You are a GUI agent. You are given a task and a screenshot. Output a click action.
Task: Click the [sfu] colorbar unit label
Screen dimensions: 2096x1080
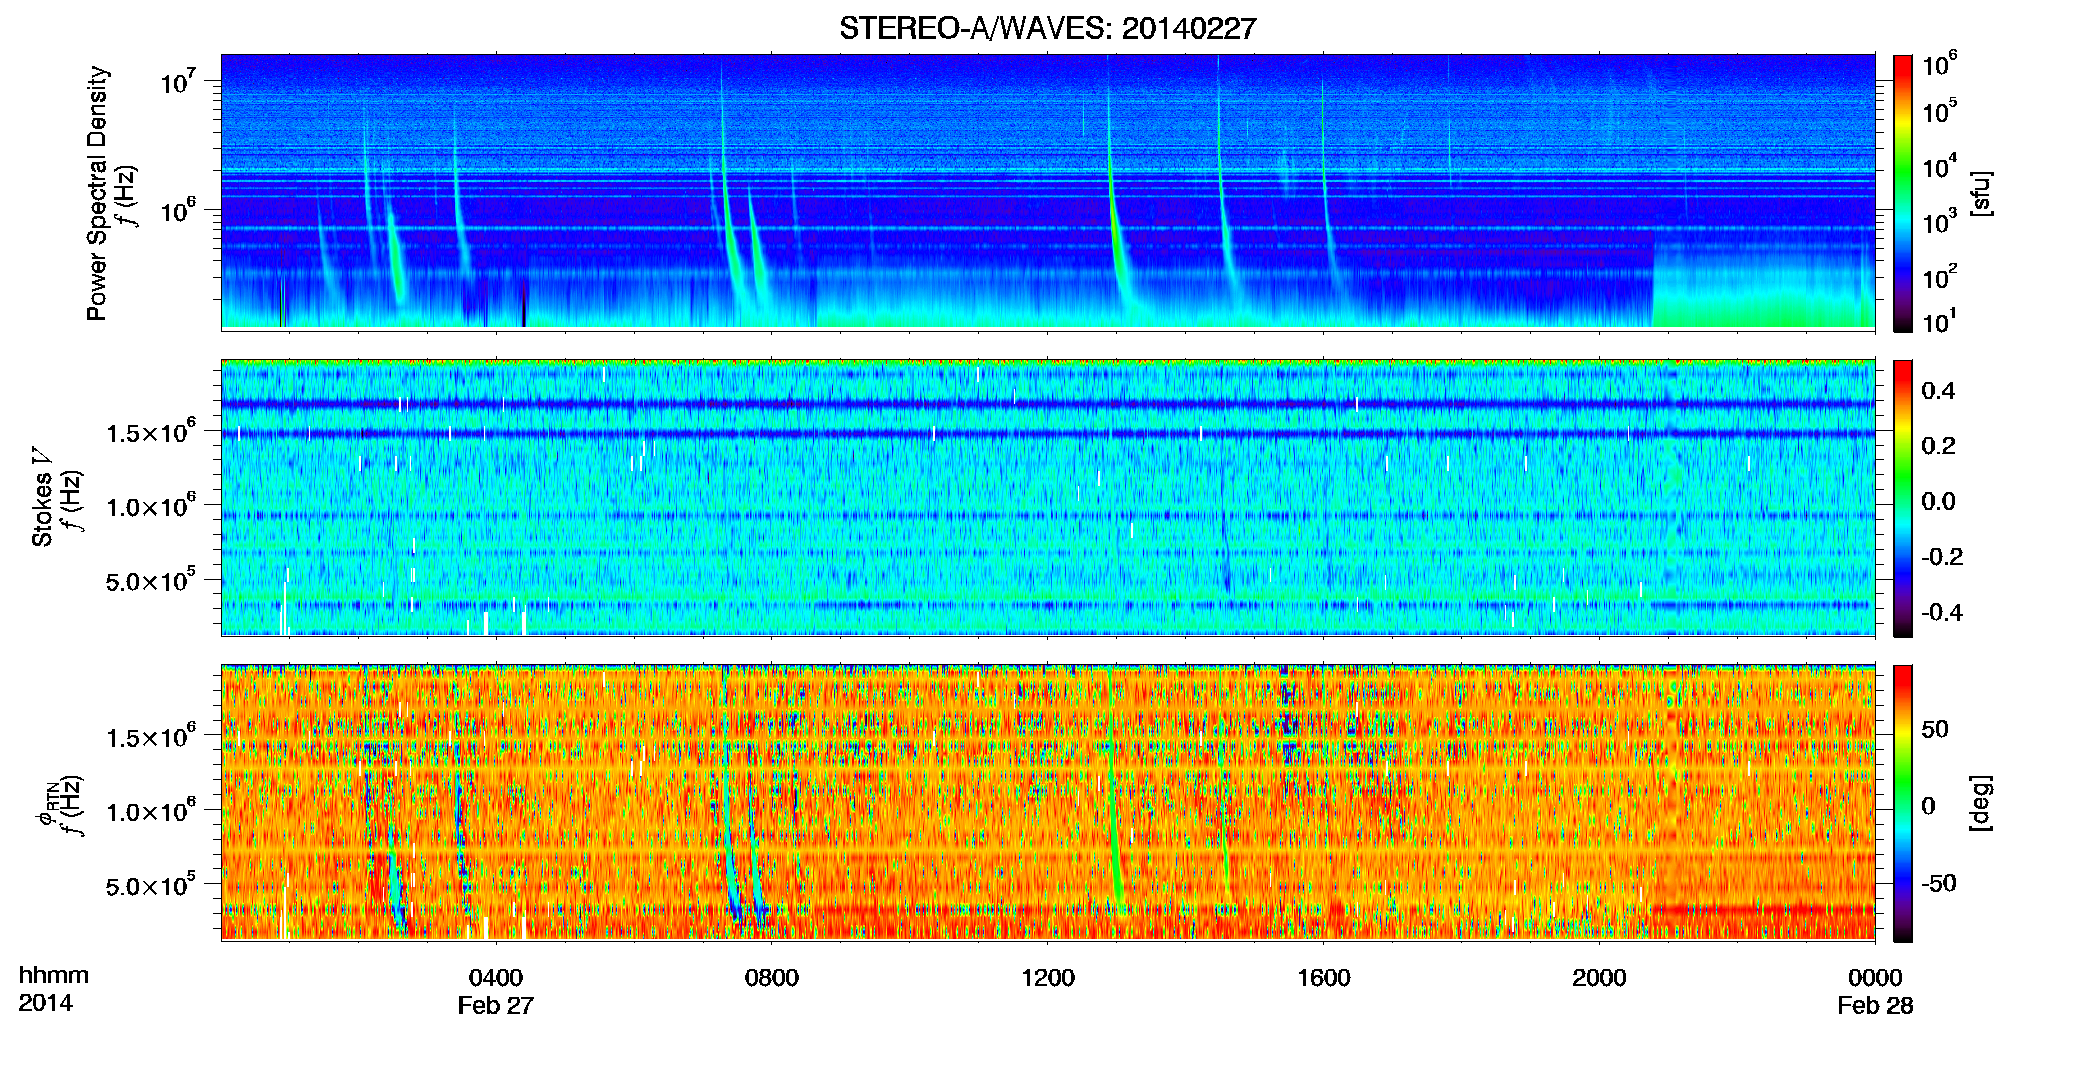(1981, 193)
